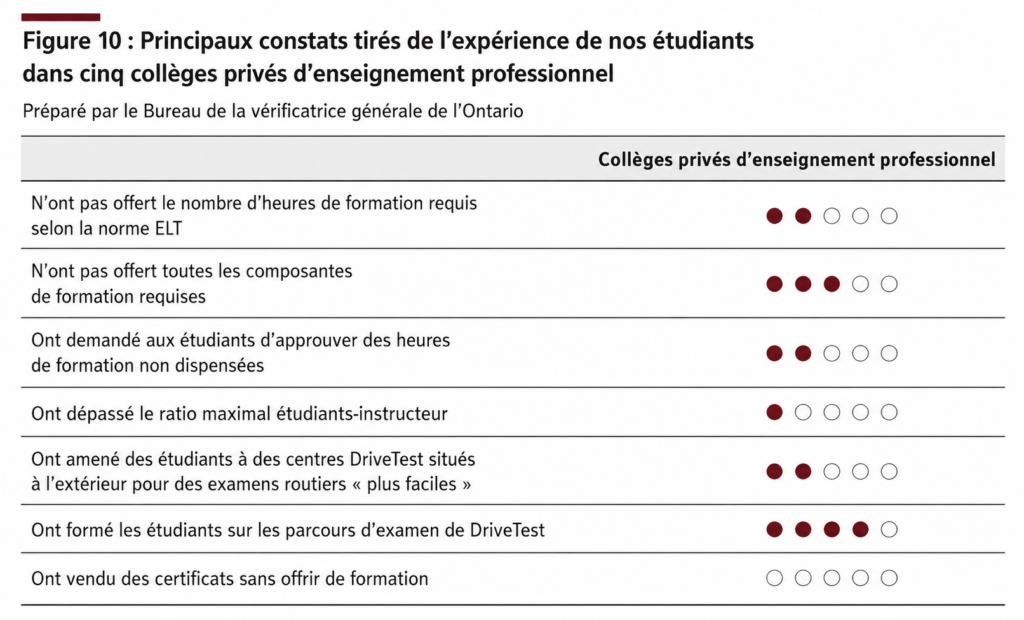1024x620 pixels.
Task: Click the only filled dot in ratio maximal row
Action: 775,412
